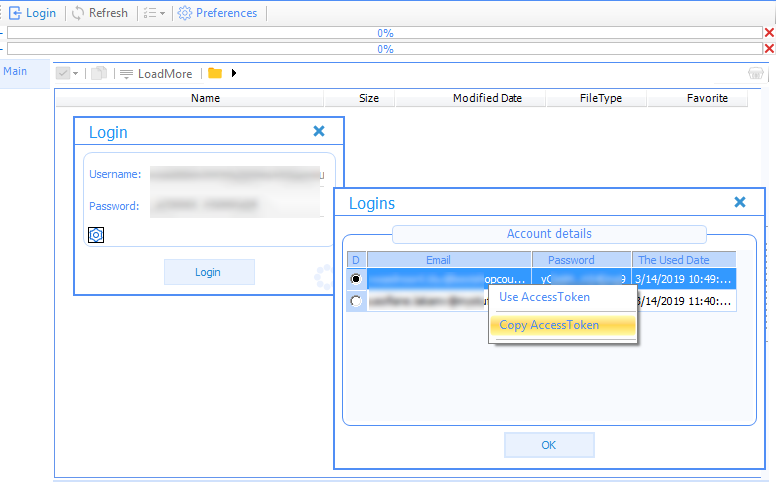Click the Password column header
The width and height of the screenshot is (776, 482).
point(582,260)
